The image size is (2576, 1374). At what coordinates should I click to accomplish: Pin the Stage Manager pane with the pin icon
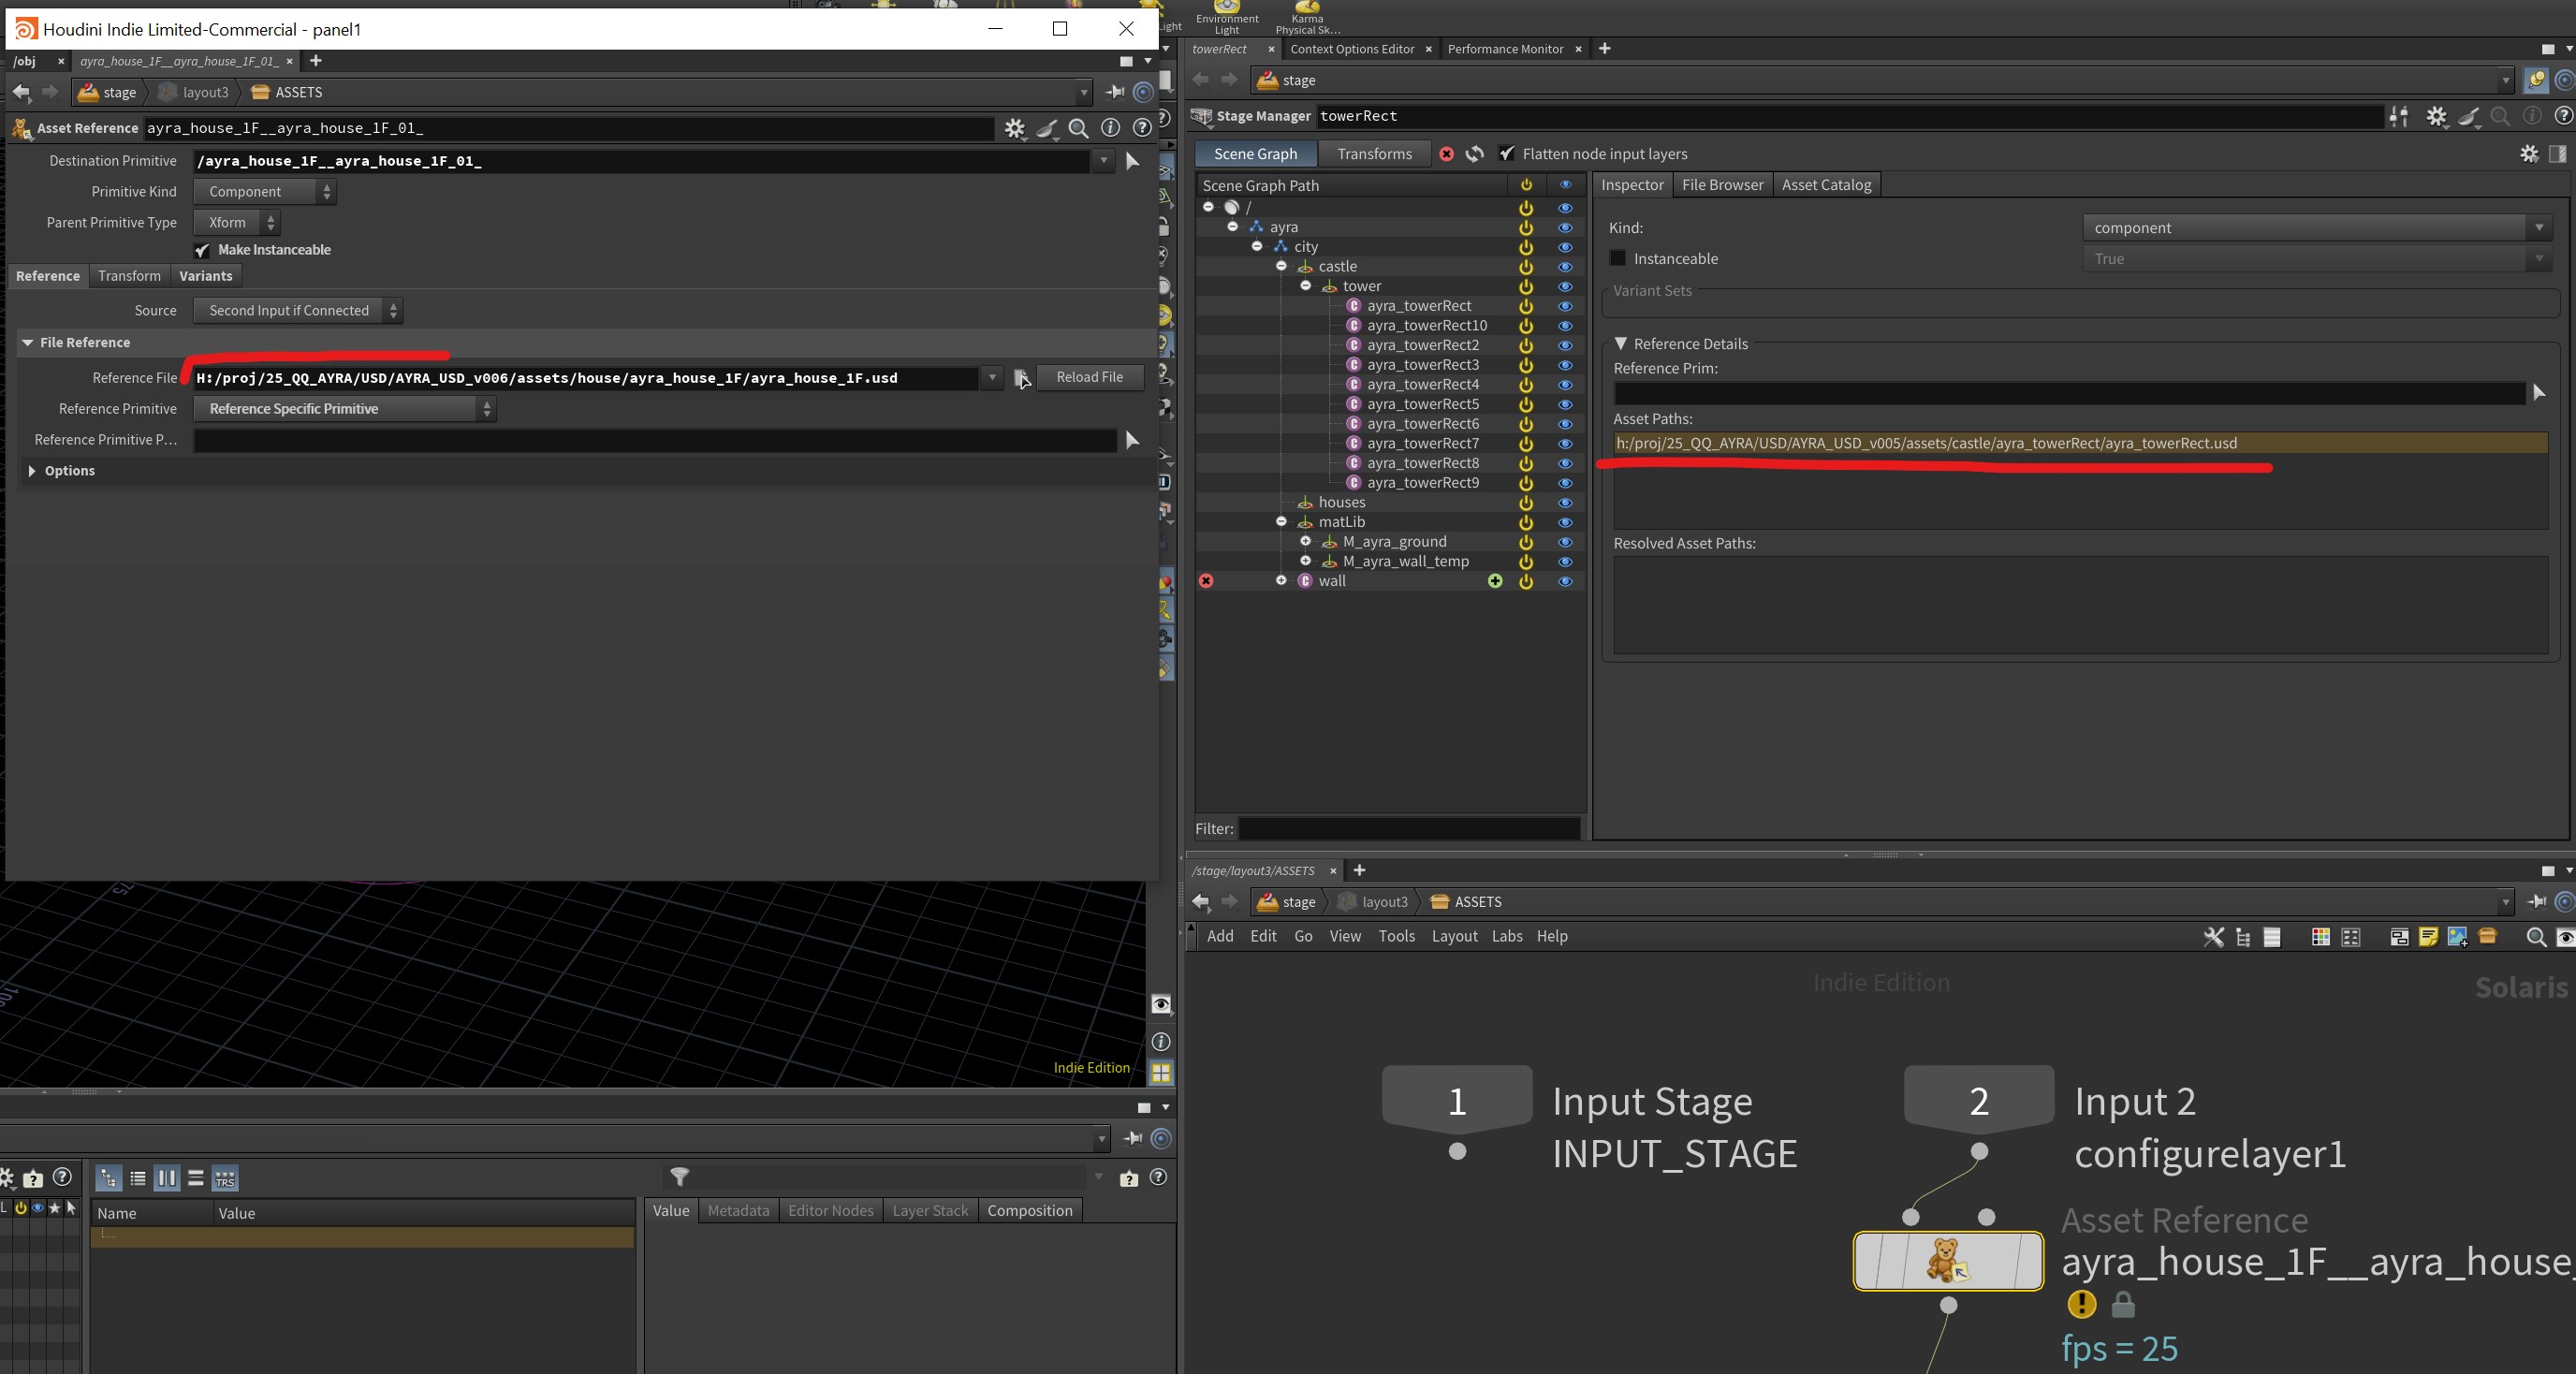pyautogui.click(x=2536, y=80)
